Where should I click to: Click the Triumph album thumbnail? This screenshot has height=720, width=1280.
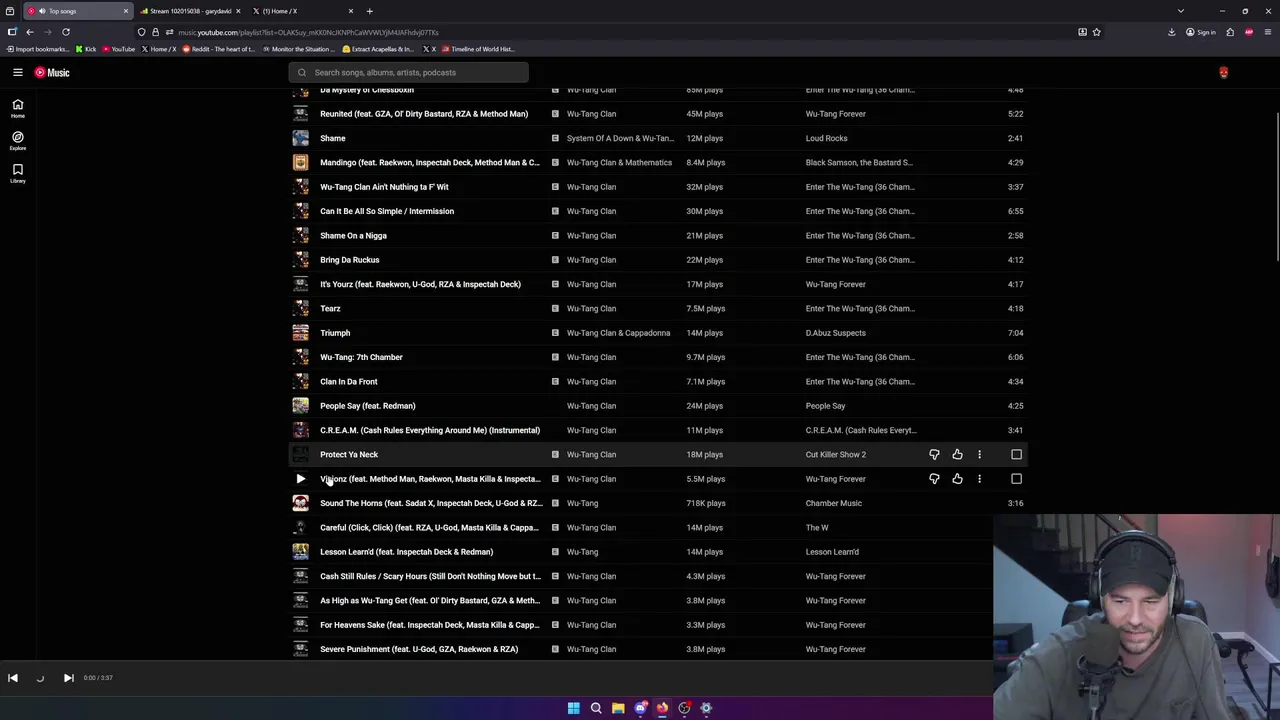pyautogui.click(x=300, y=333)
